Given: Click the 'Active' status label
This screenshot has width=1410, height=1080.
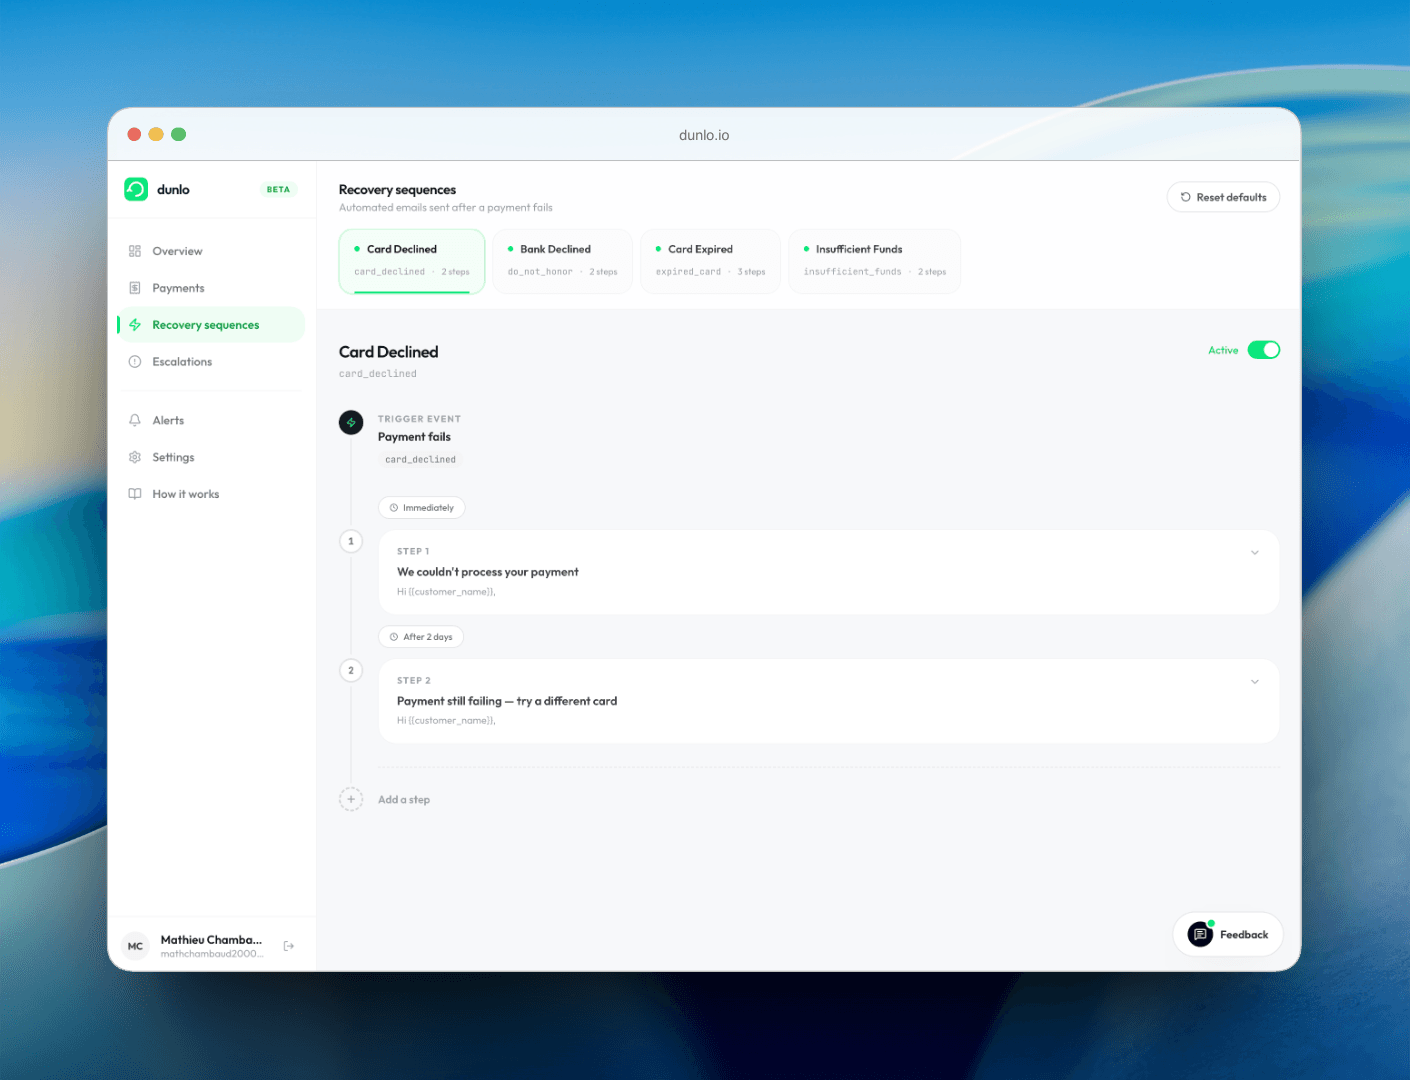Looking at the screenshot, I should click(1223, 351).
